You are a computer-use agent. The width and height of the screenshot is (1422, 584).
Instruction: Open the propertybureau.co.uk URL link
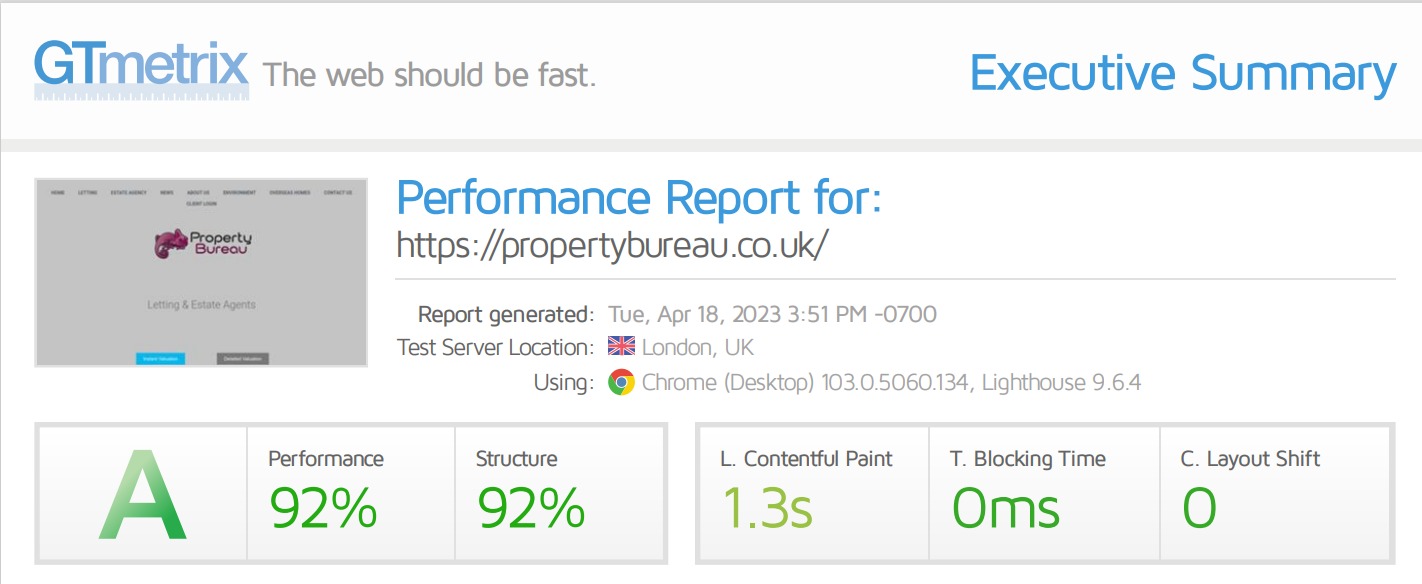click(612, 245)
